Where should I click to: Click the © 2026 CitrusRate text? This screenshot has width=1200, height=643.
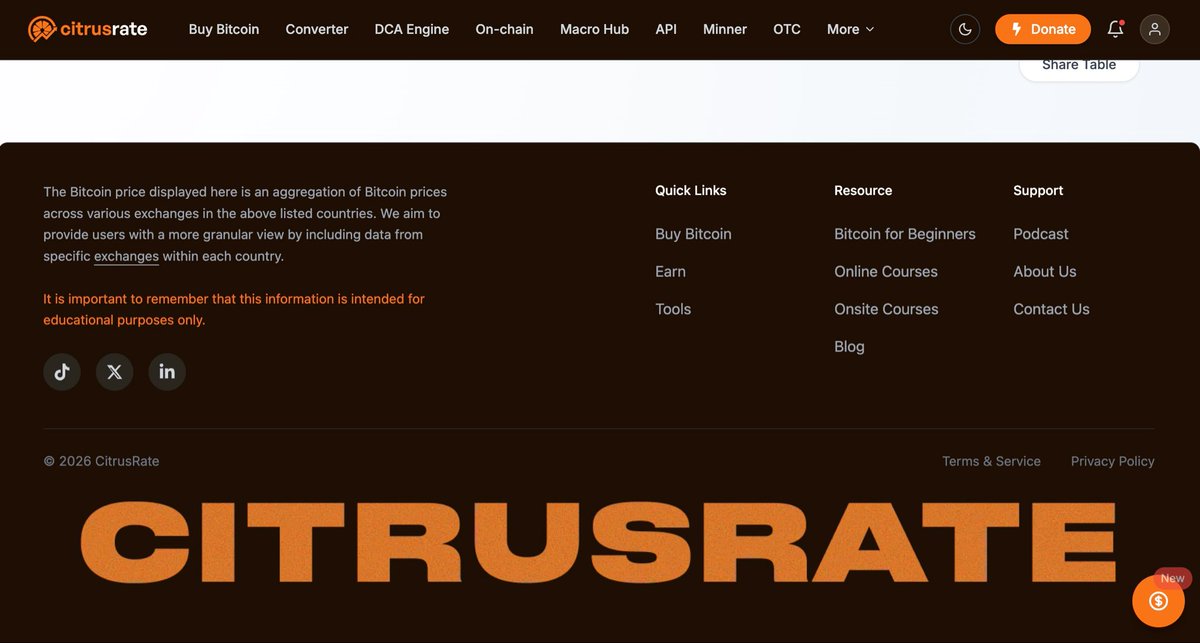101,461
